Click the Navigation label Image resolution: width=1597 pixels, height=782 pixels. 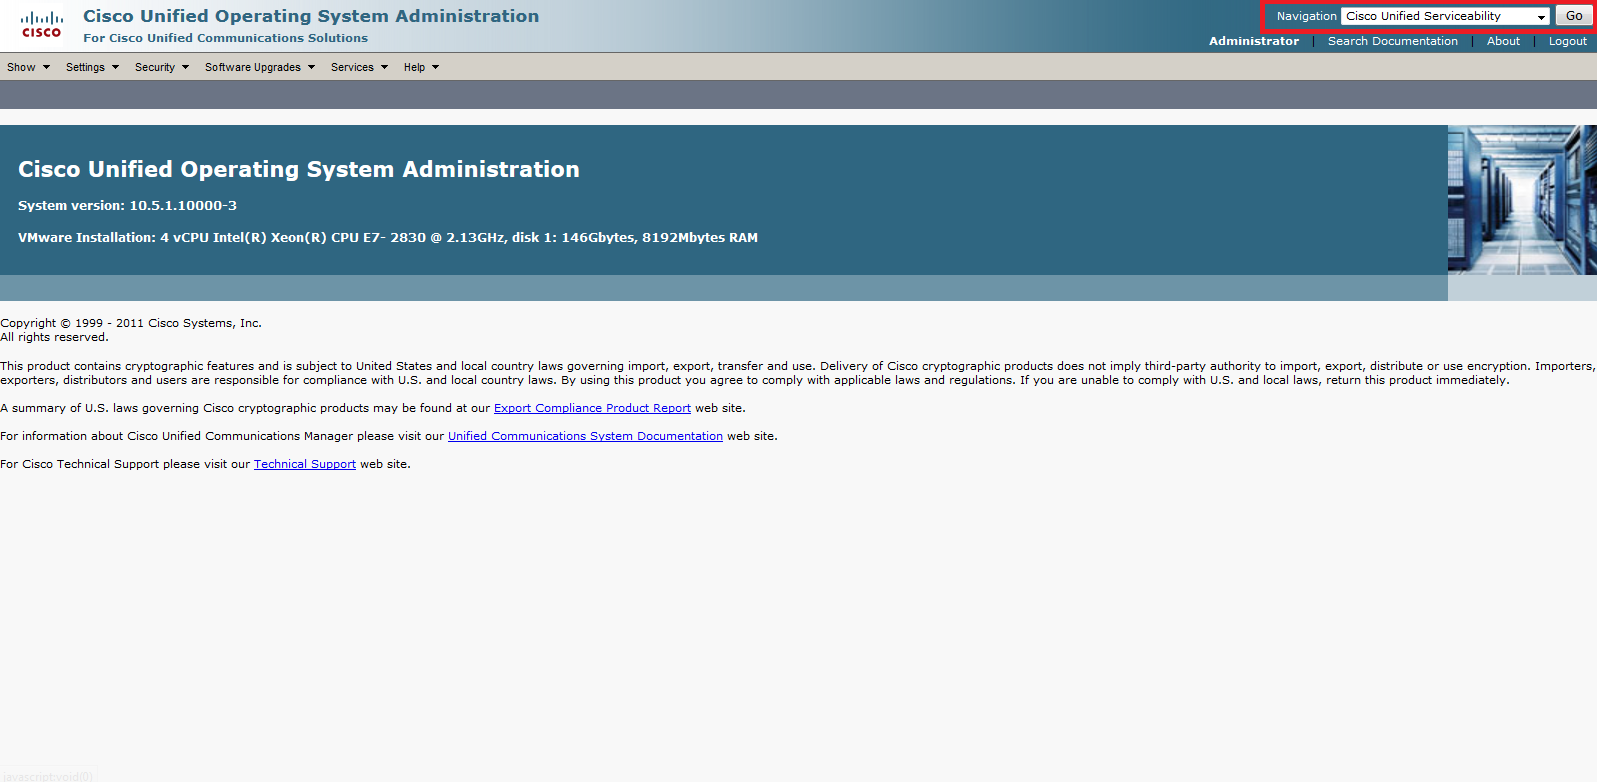click(1306, 16)
